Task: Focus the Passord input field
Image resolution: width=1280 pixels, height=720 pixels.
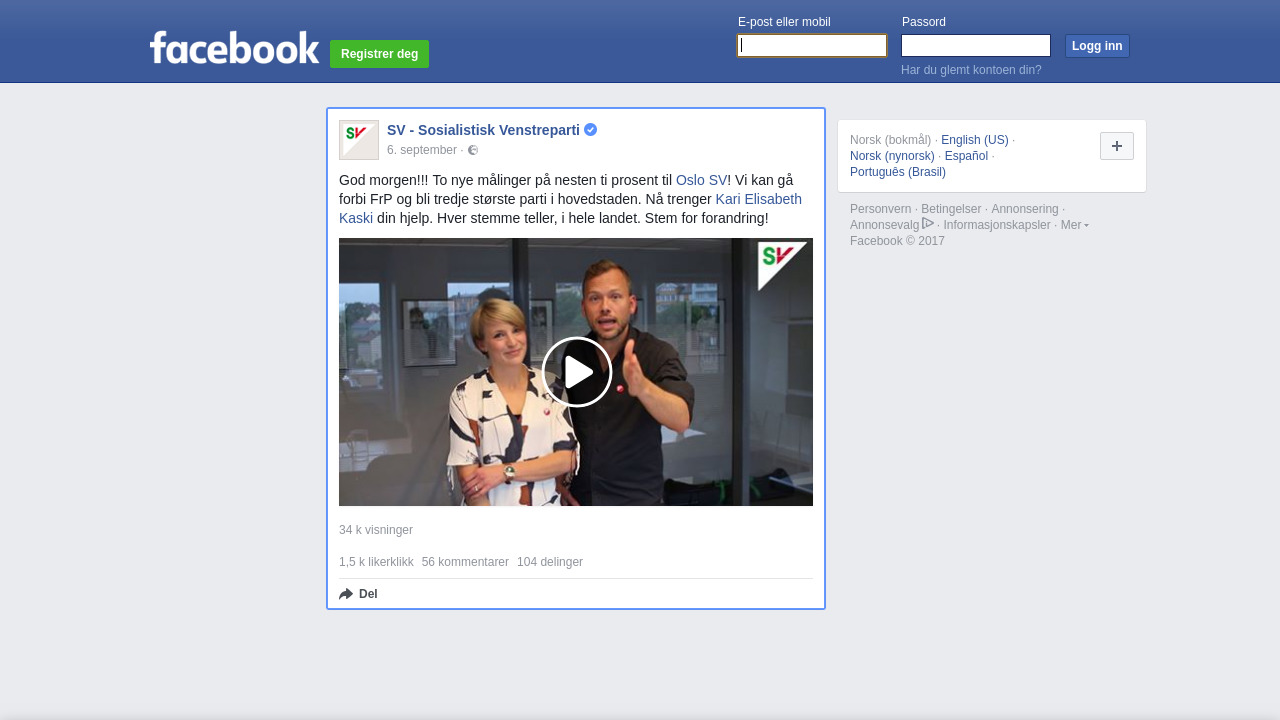Action: (x=976, y=45)
